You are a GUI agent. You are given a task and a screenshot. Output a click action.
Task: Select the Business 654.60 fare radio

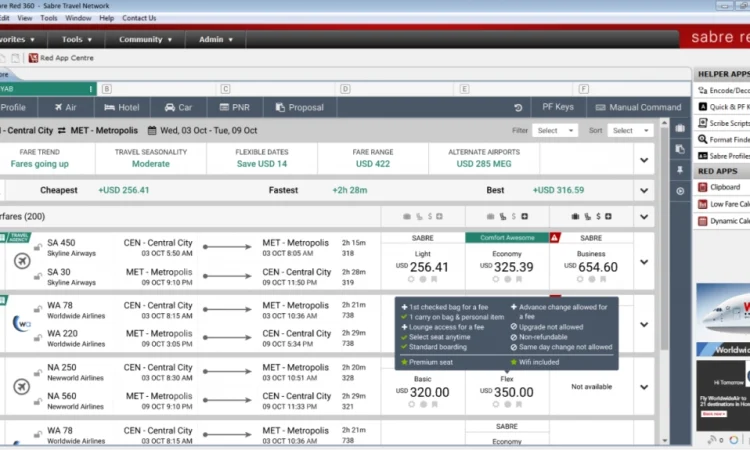coord(580,279)
